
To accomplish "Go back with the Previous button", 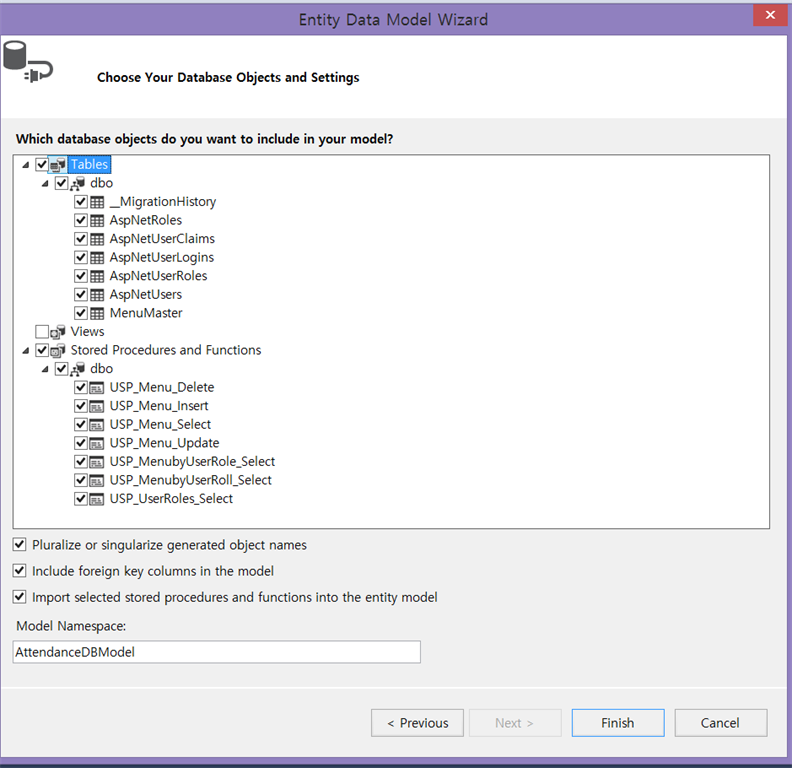I will coord(417,723).
